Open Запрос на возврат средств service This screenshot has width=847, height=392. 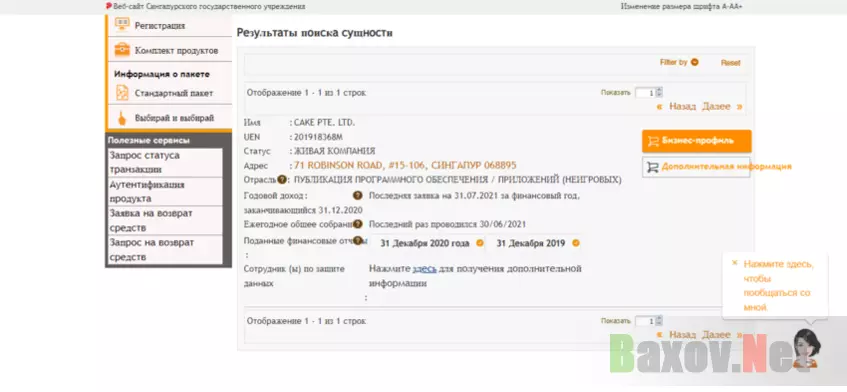(x=165, y=249)
